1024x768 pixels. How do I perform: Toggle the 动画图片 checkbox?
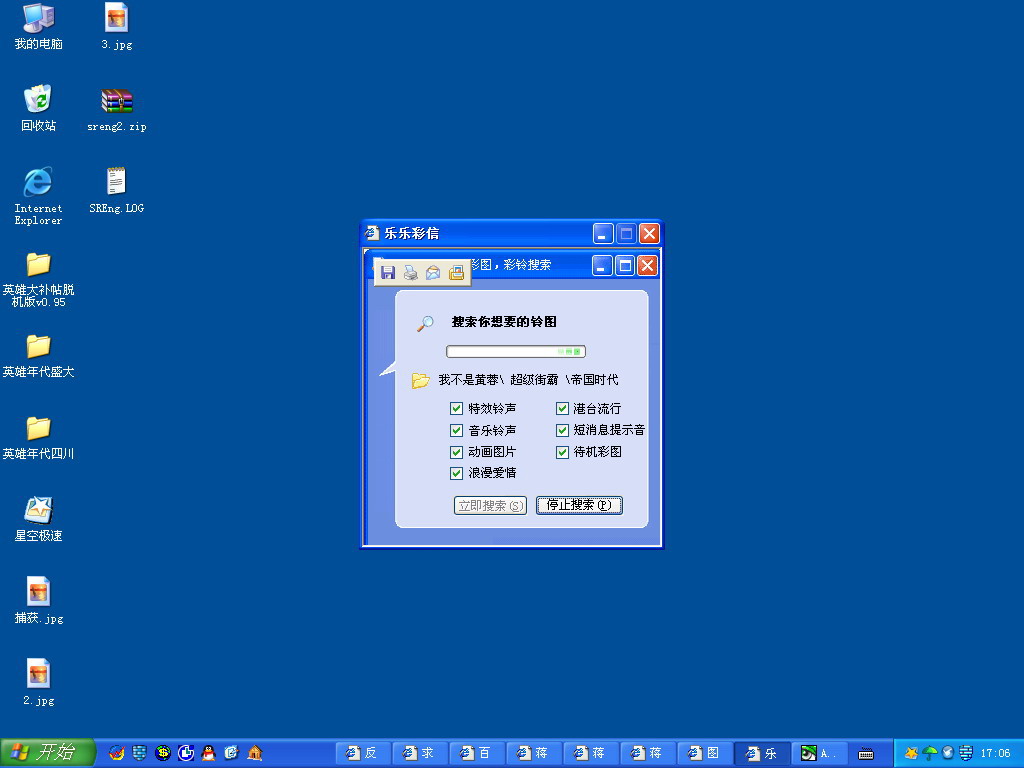[x=457, y=452]
